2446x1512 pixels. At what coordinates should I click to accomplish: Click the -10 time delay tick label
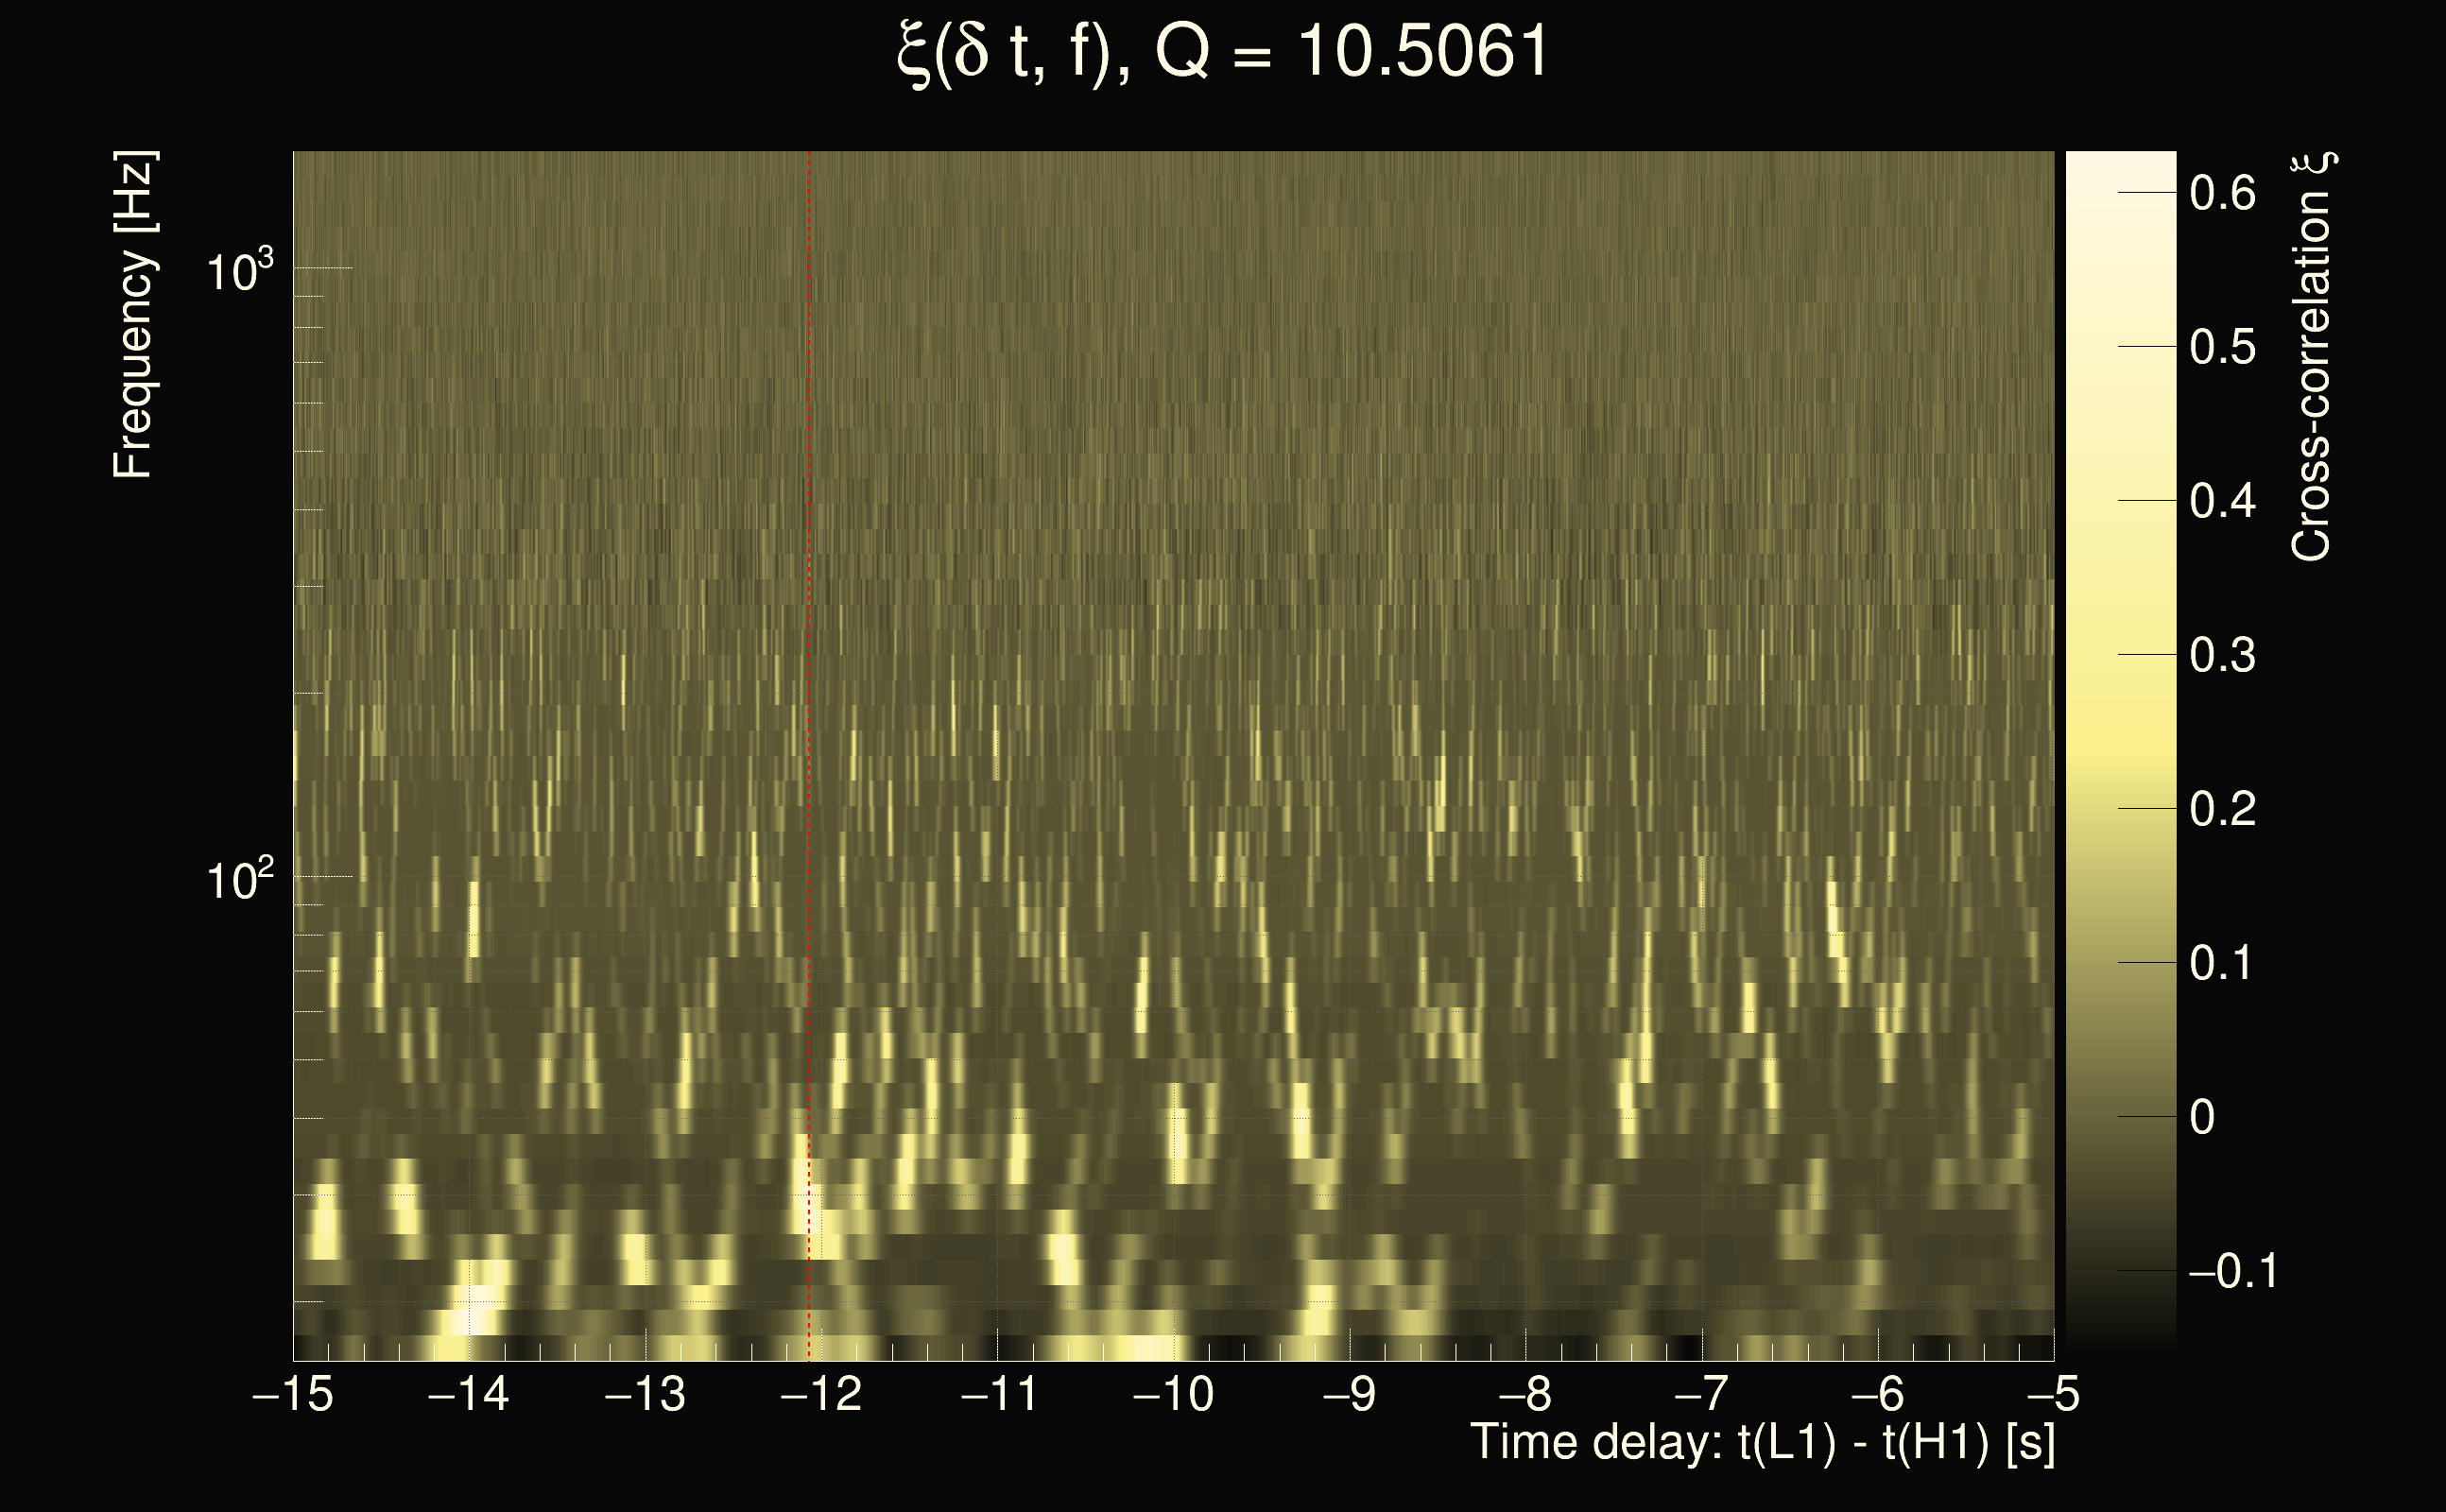(x=1173, y=1394)
